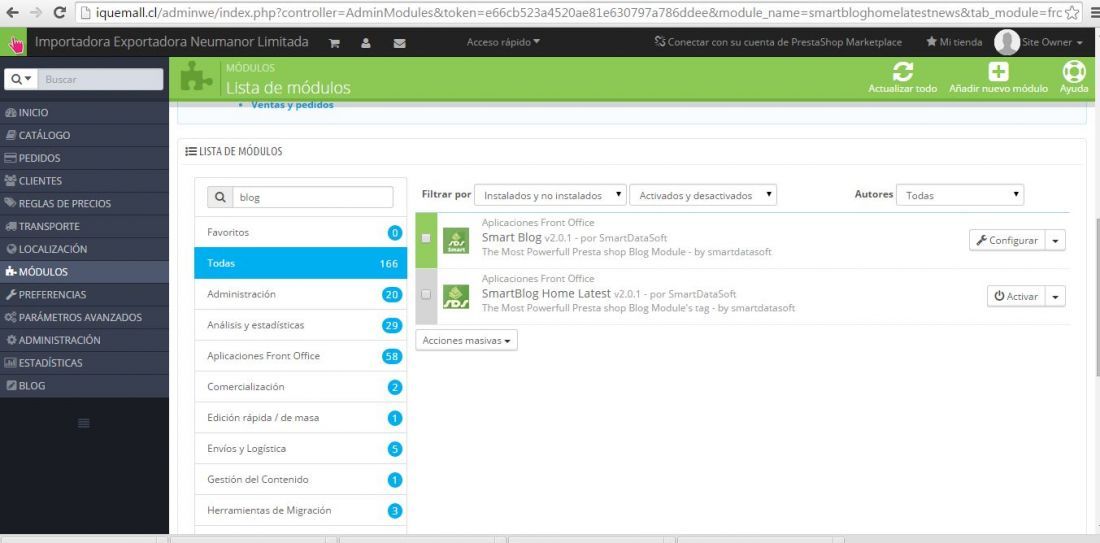Select the Comercialización category
This screenshot has width=1100, height=543.
point(300,387)
